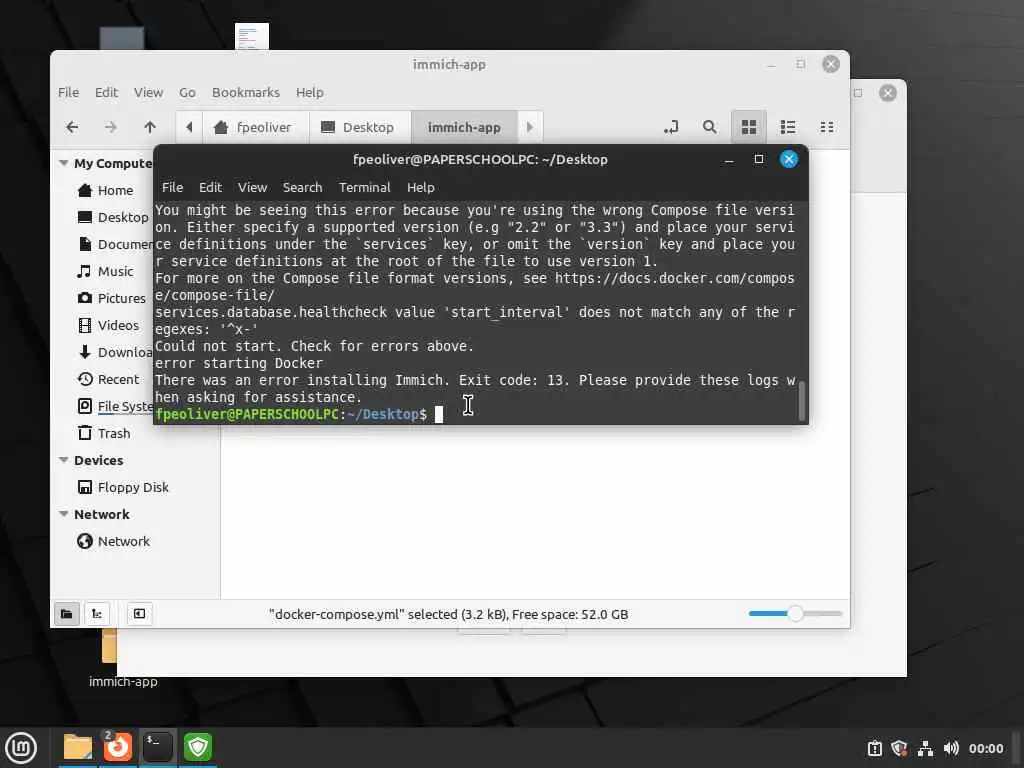Click the 00:00 clock in the panel

pyautogui.click(x=985, y=748)
